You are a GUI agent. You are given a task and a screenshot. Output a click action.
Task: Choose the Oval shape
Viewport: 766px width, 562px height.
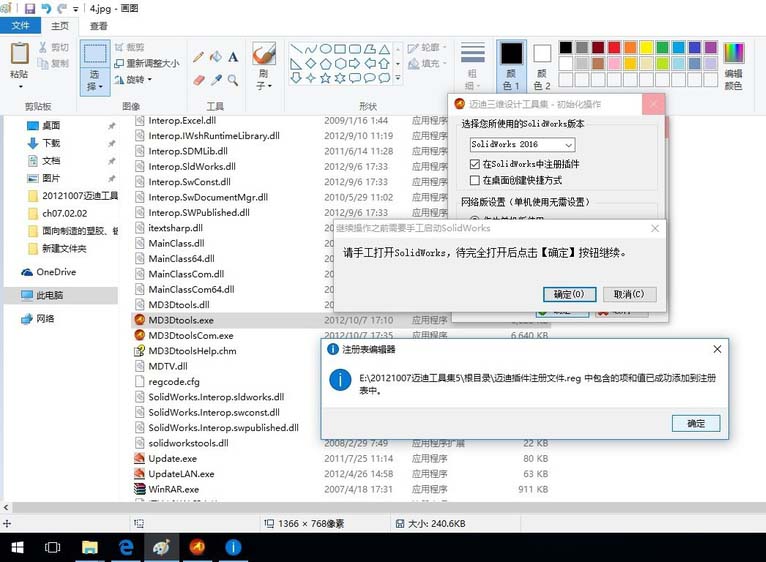pyautogui.click(x=325, y=49)
